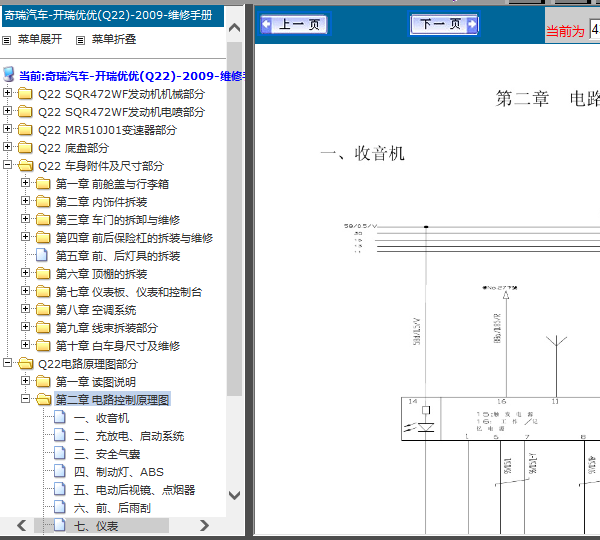600x540 pixels.
Task: Select 第五章 前、后灯具的拆装 entry
Action: click(118, 256)
